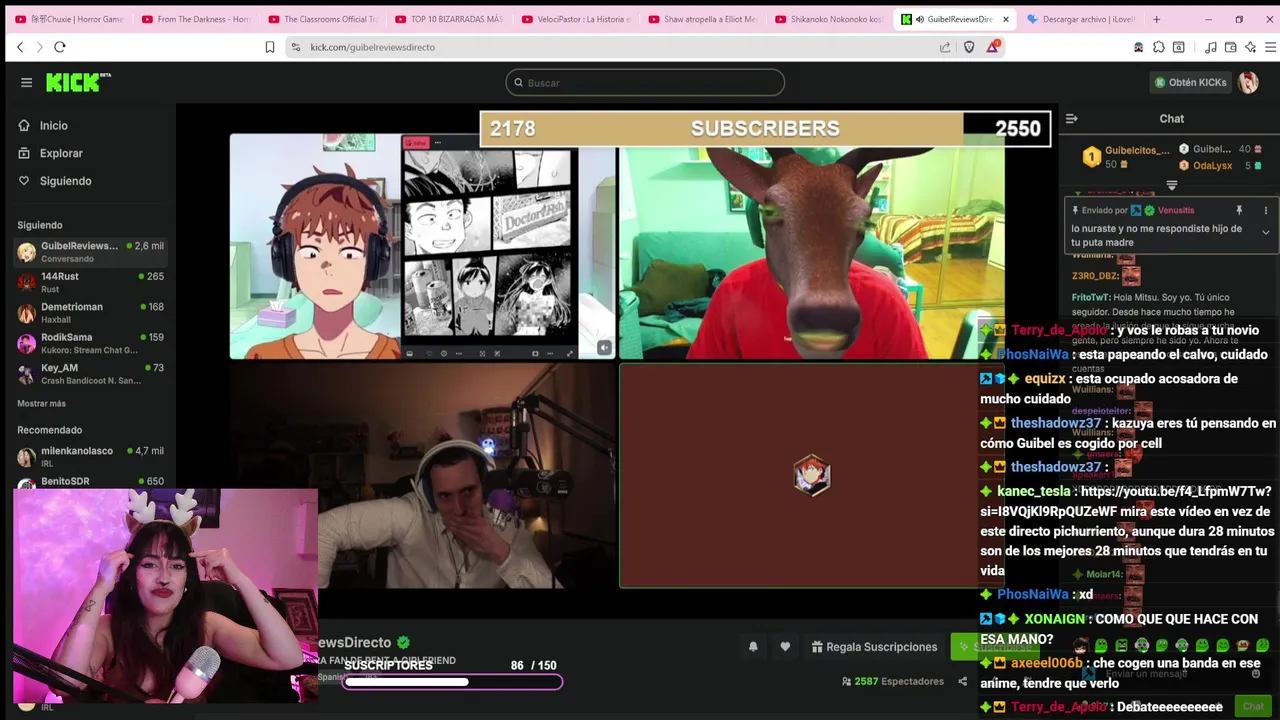The width and height of the screenshot is (1280, 720).
Task: Open the user profile avatar menu
Action: 1248,82
